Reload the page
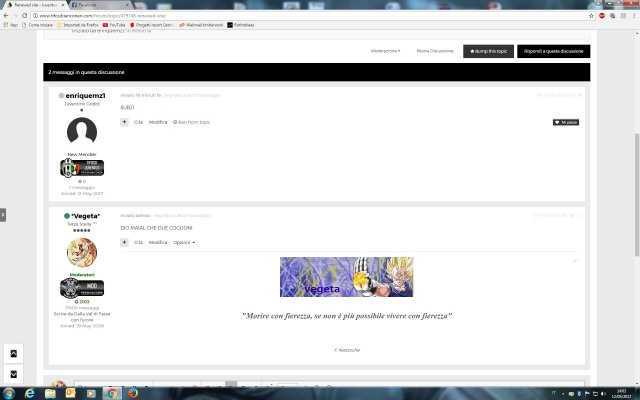 [x=24, y=16]
